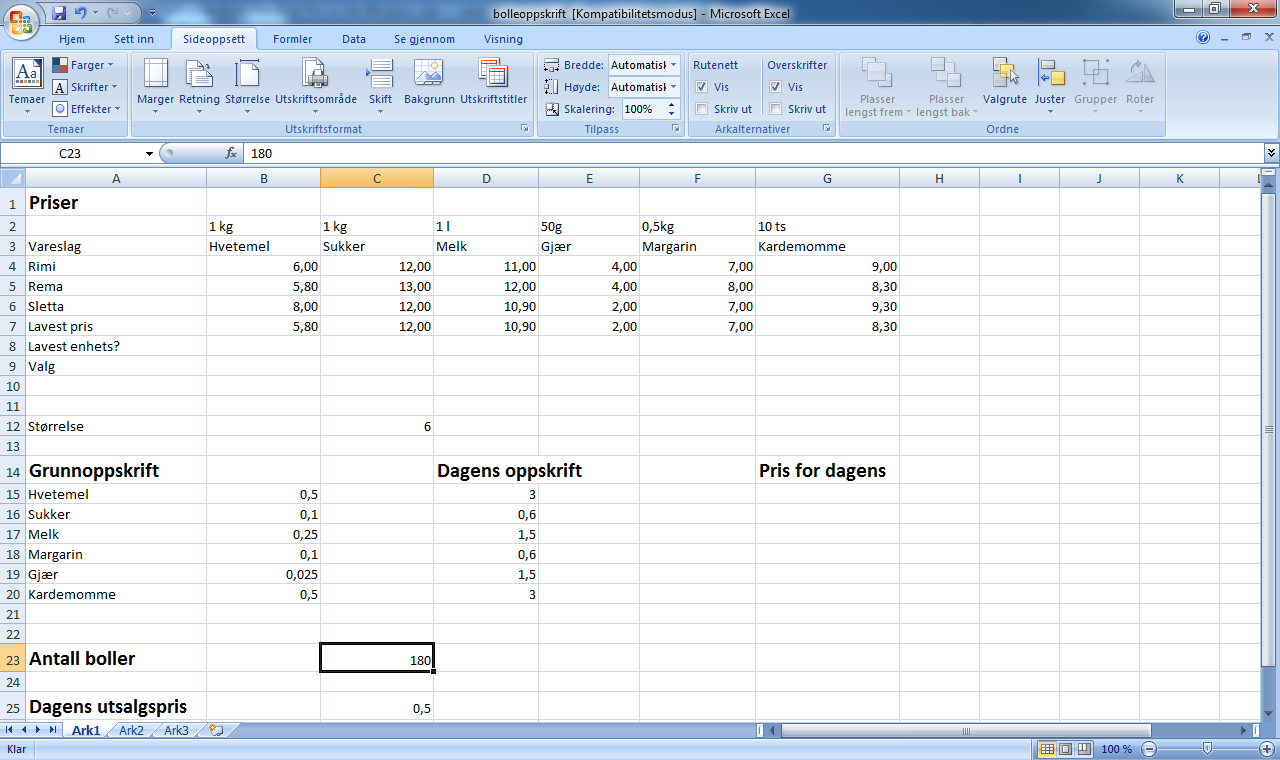Open Juster align objects menu
This screenshot has height=760, width=1280.
pos(1050,86)
